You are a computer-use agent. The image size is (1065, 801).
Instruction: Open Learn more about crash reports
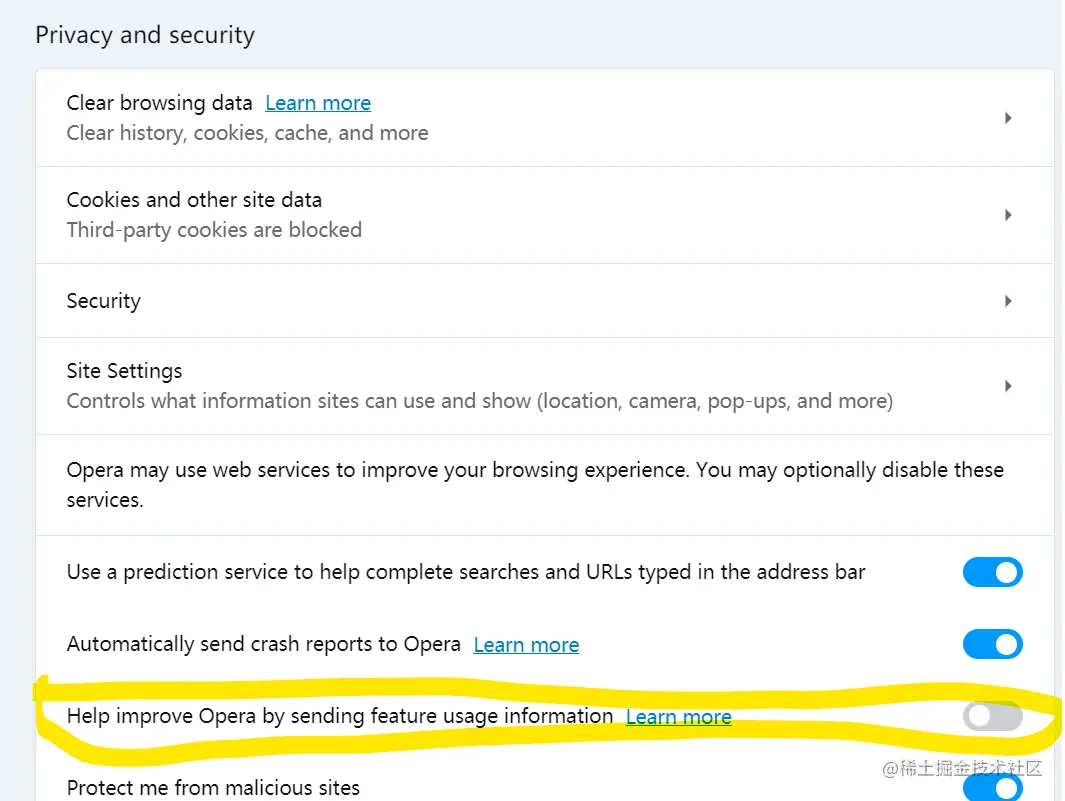(526, 645)
